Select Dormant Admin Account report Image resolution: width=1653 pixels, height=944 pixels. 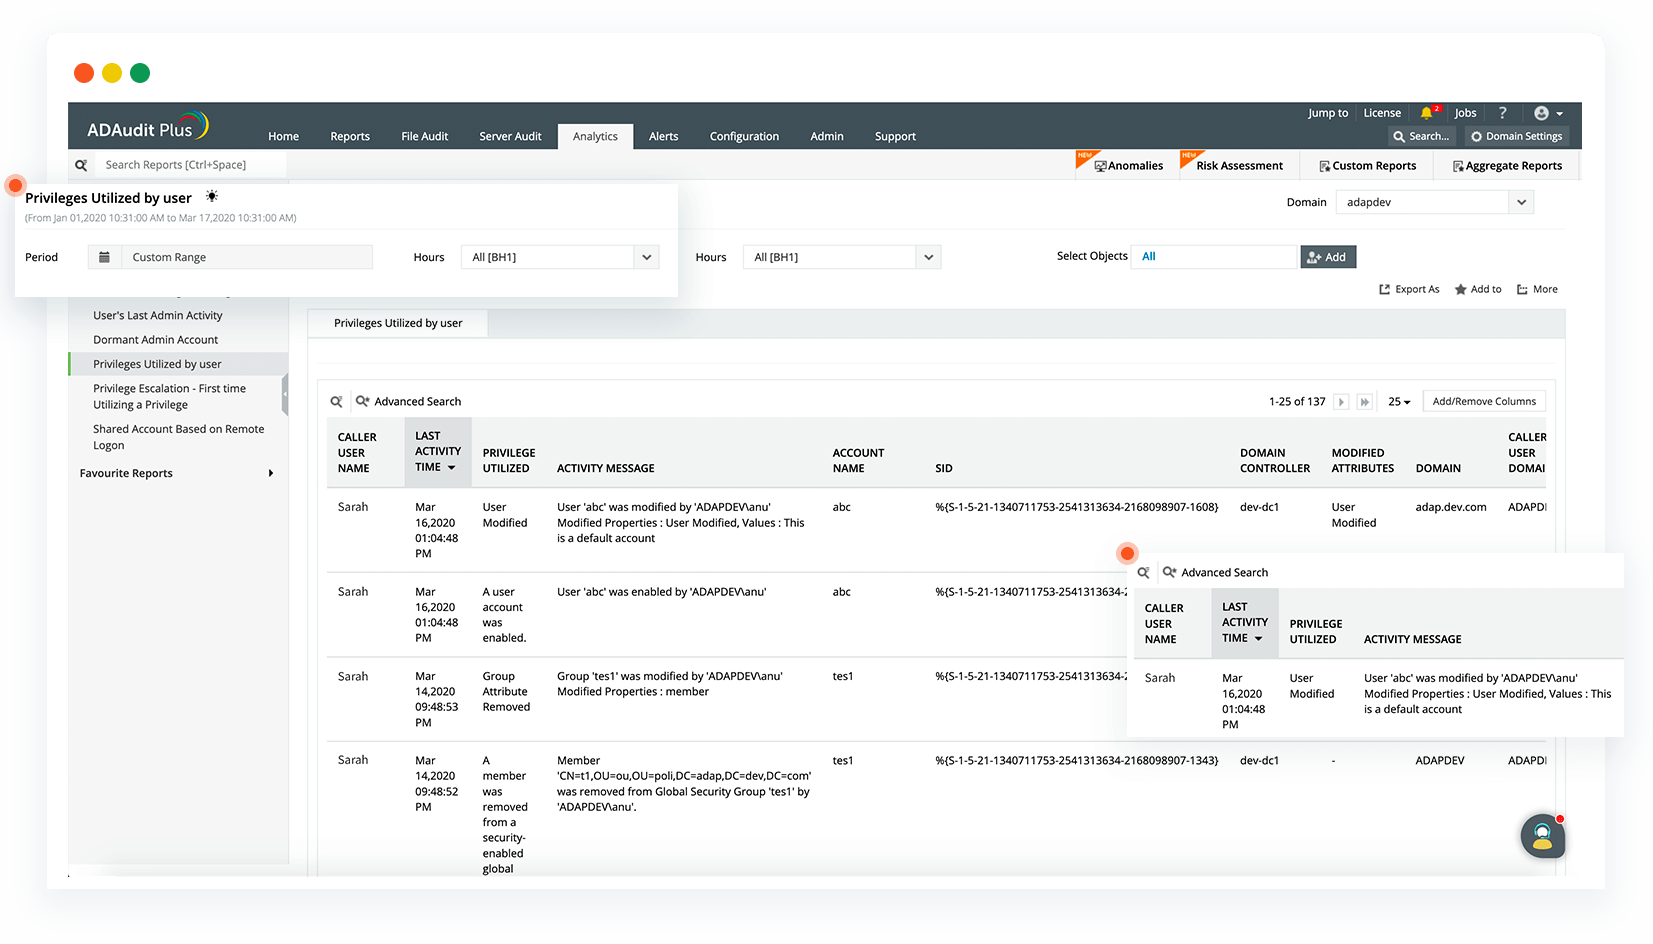(155, 340)
